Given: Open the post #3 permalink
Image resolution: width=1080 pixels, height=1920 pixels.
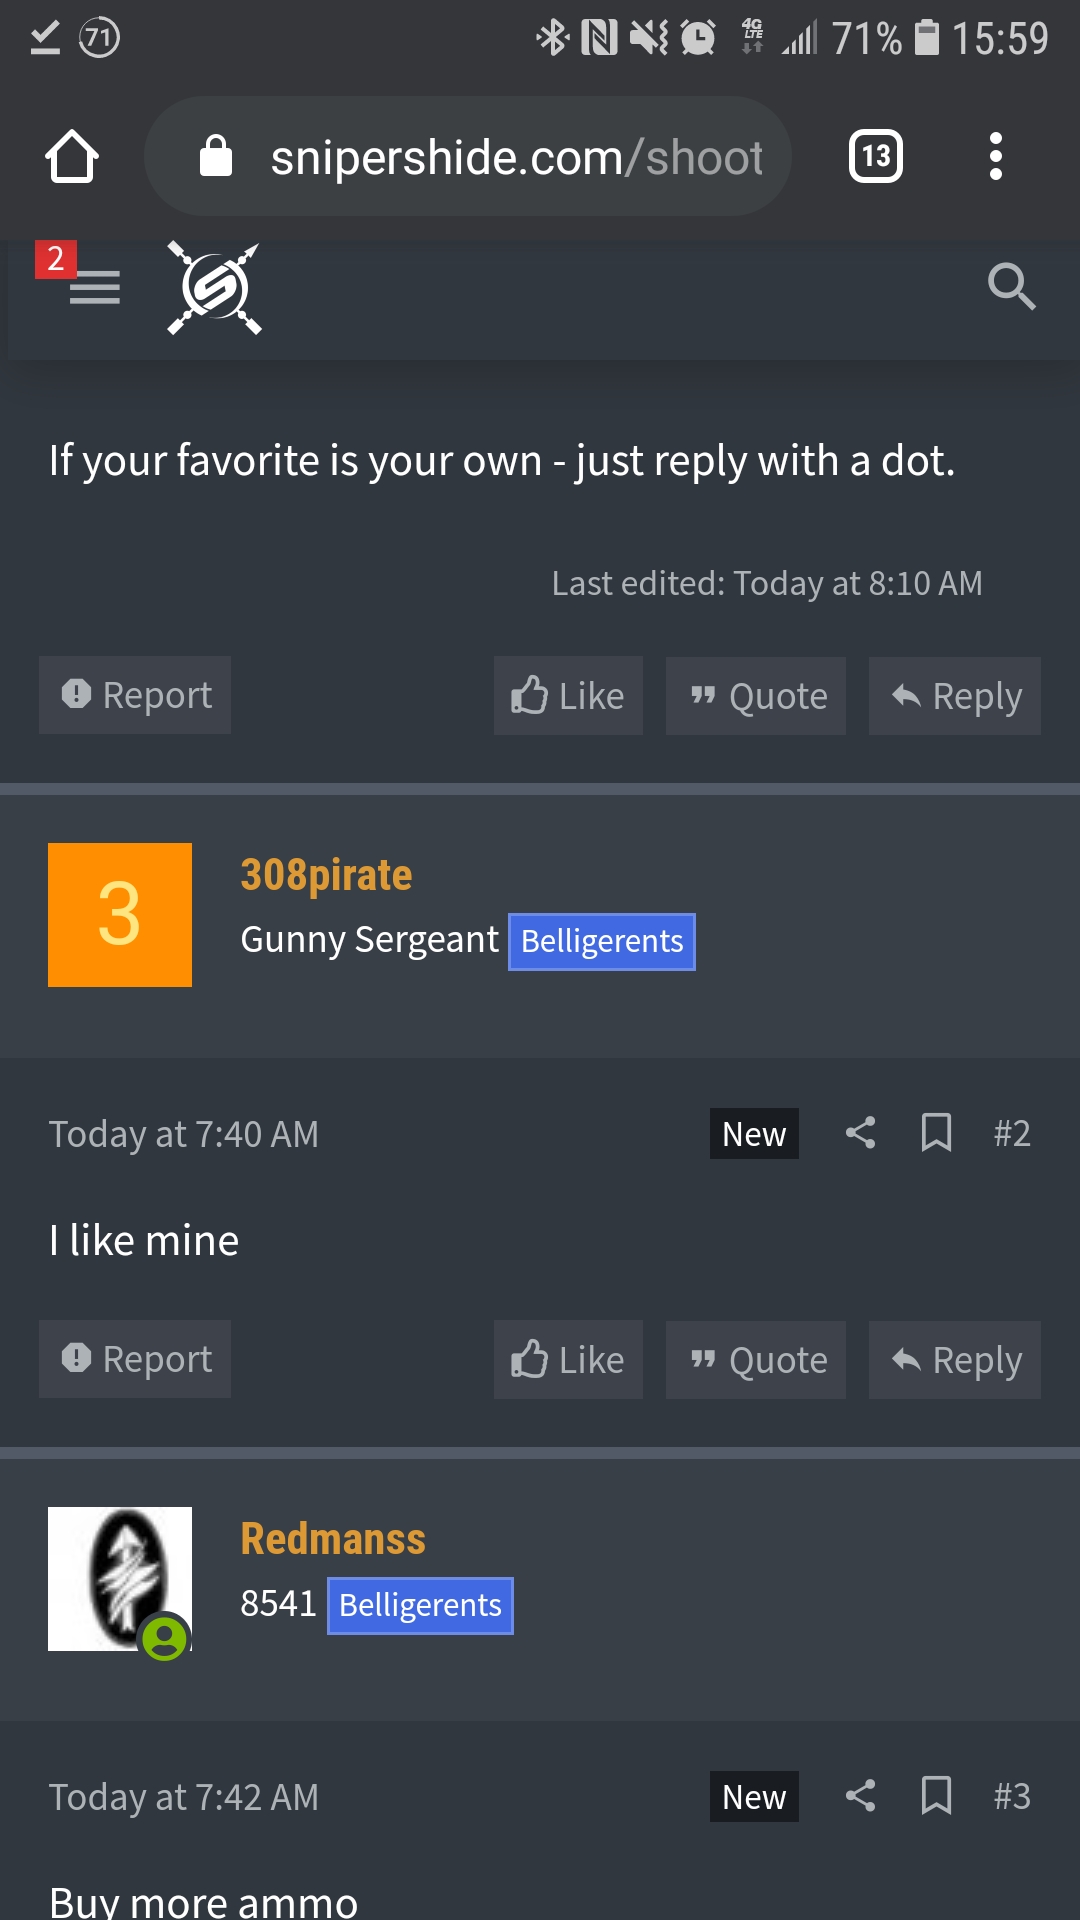Looking at the screenshot, I should (1012, 1796).
